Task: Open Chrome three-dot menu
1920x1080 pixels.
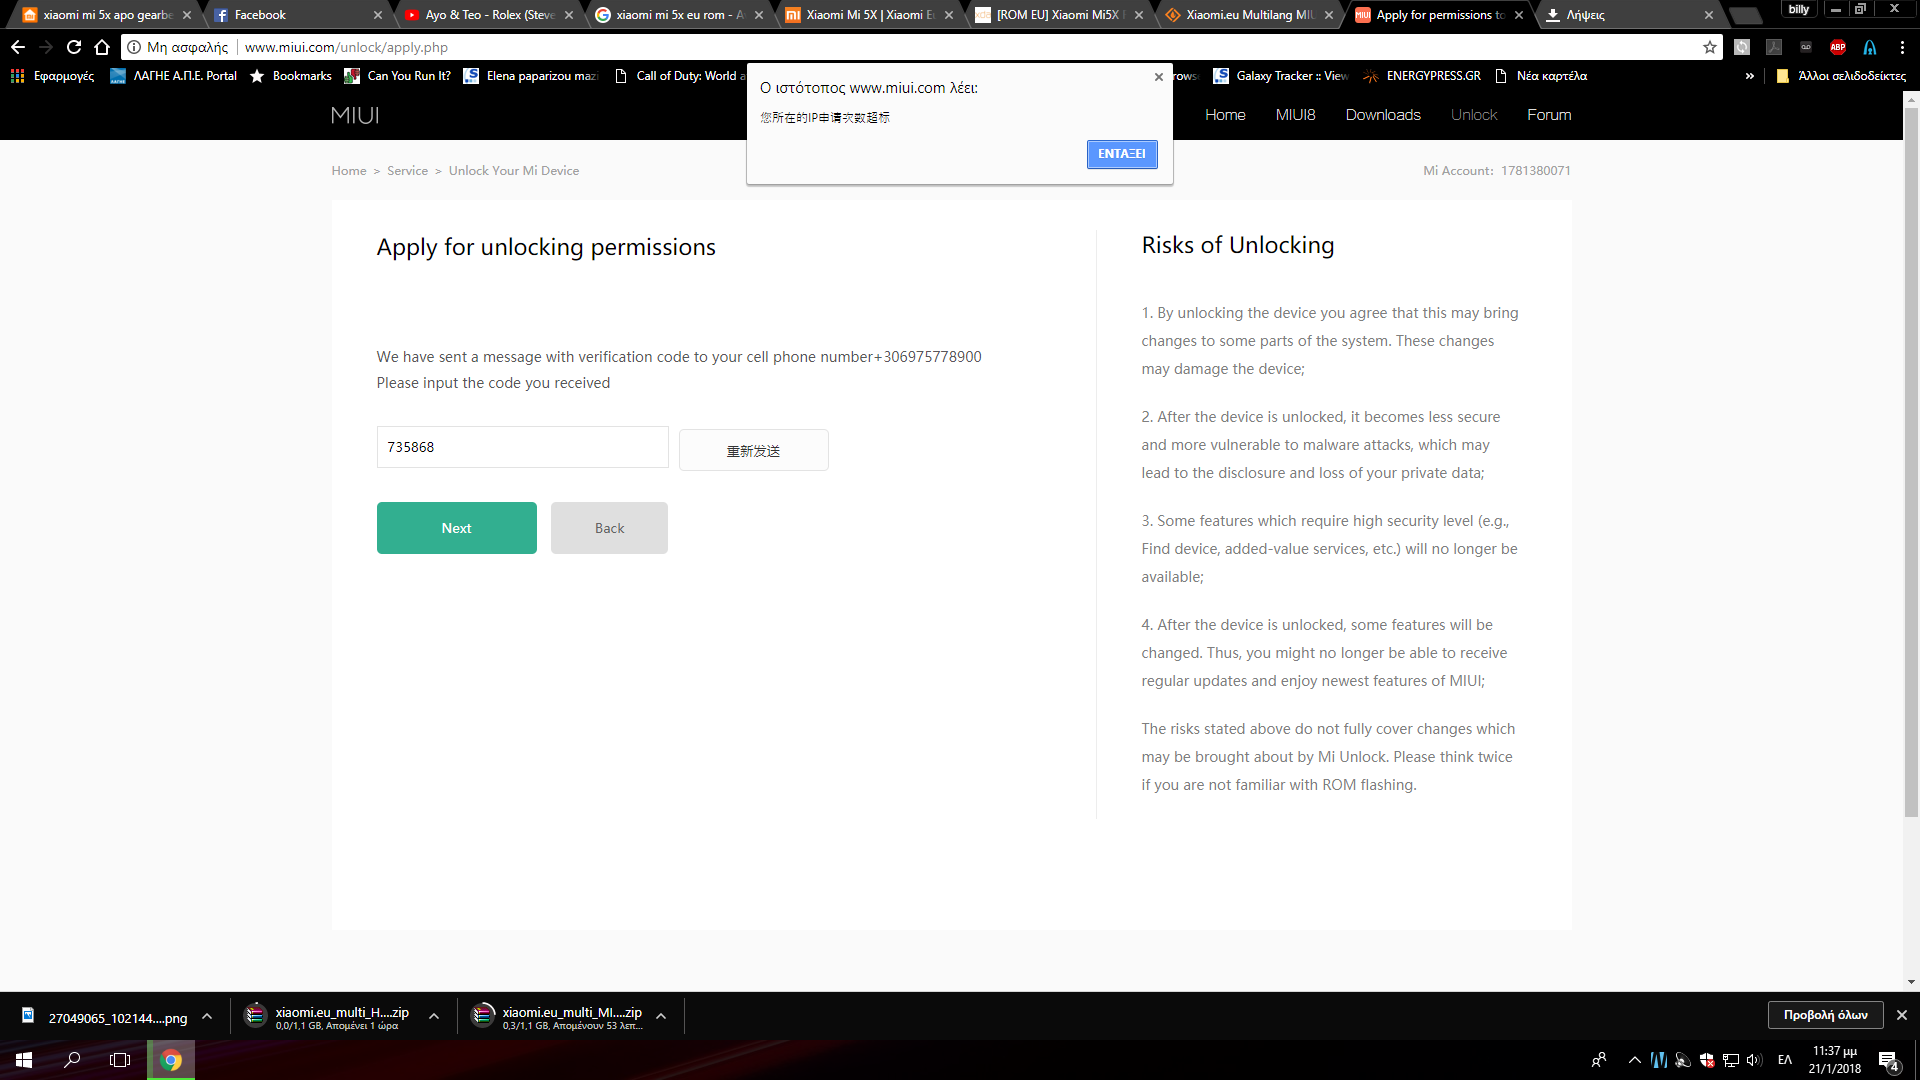Action: (1902, 47)
